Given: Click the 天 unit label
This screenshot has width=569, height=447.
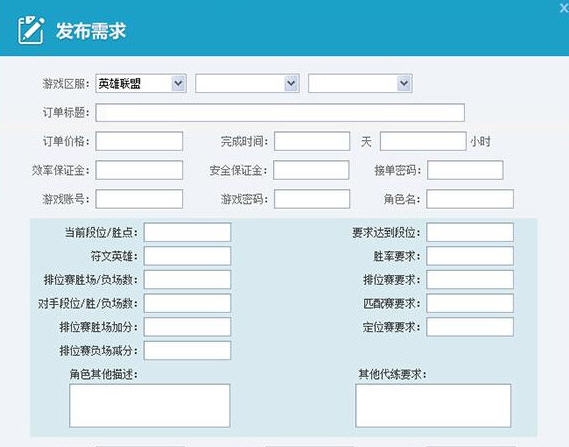Looking at the screenshot, I should click(x=366, y=142).
